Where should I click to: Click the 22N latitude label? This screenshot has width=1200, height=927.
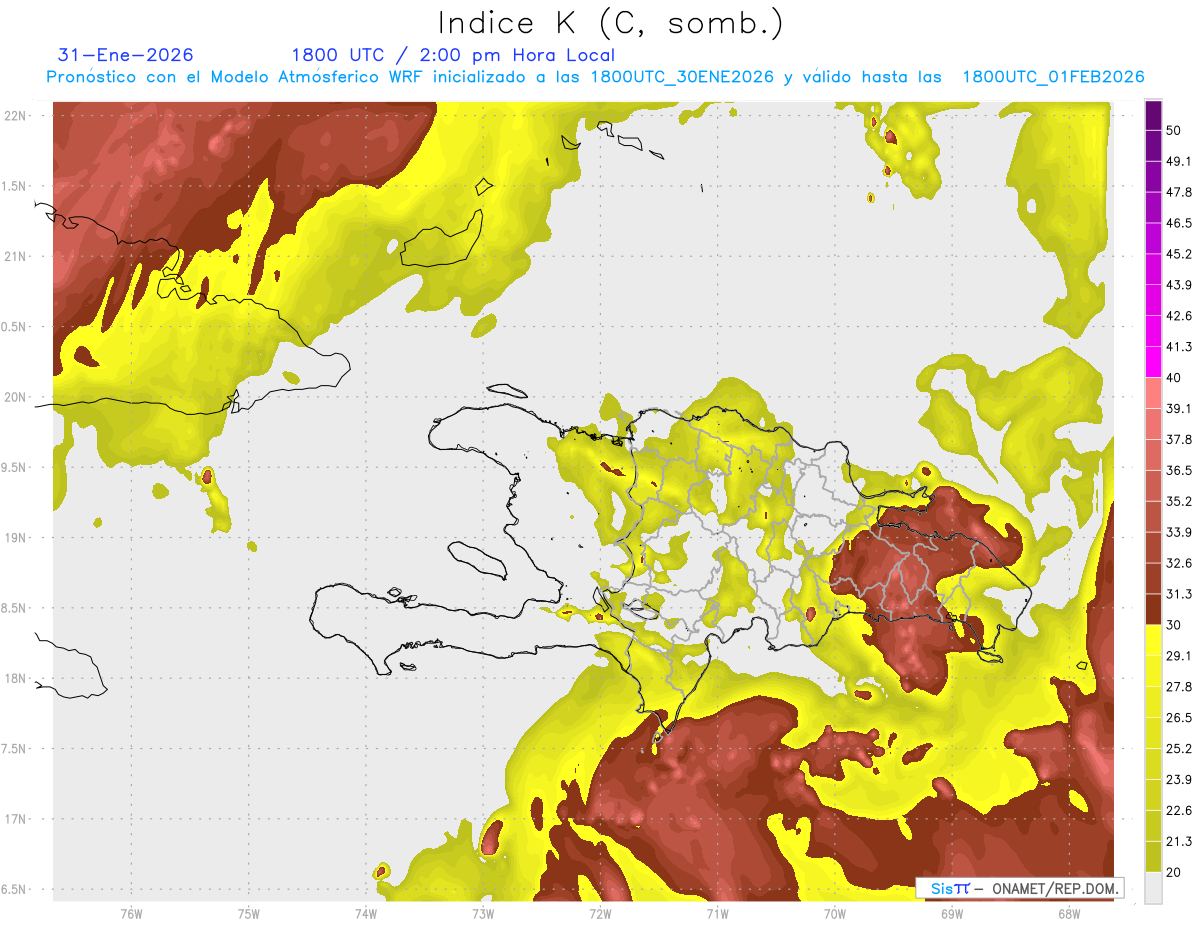[15, 116]
